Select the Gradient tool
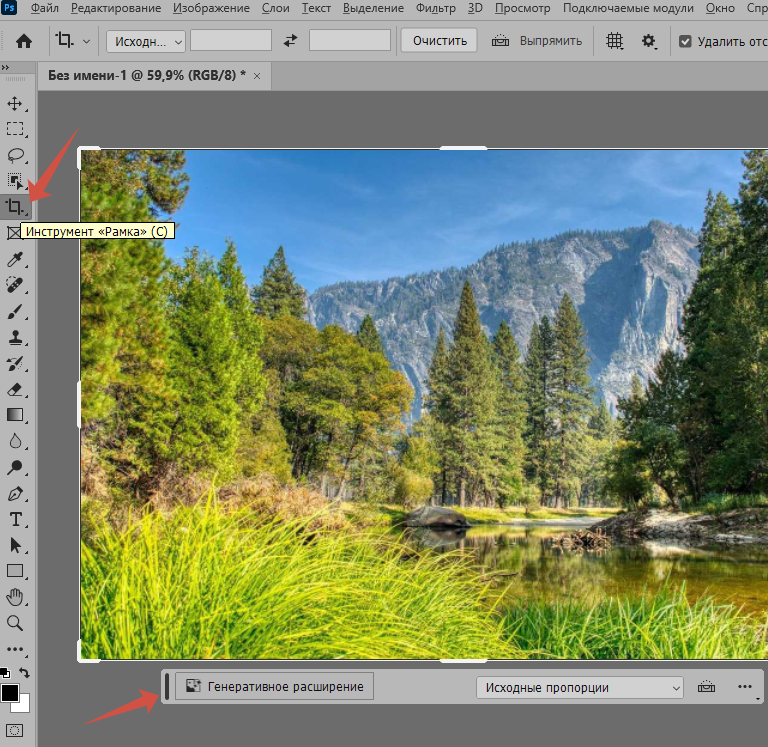Image resolution: width=768 pixels, height=747 pixels. click(15, 415)
